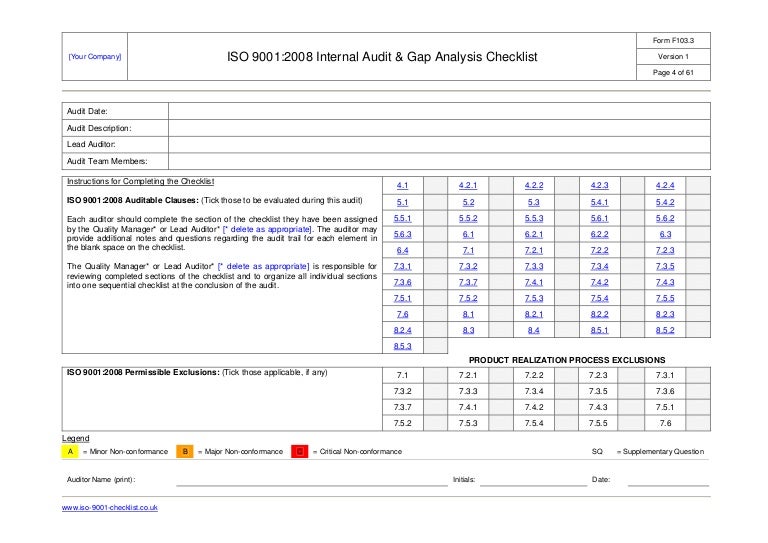Screen dimensions: 768x543
Task: Tick the box beside exclusion 7.6
Action: [700, 423]
